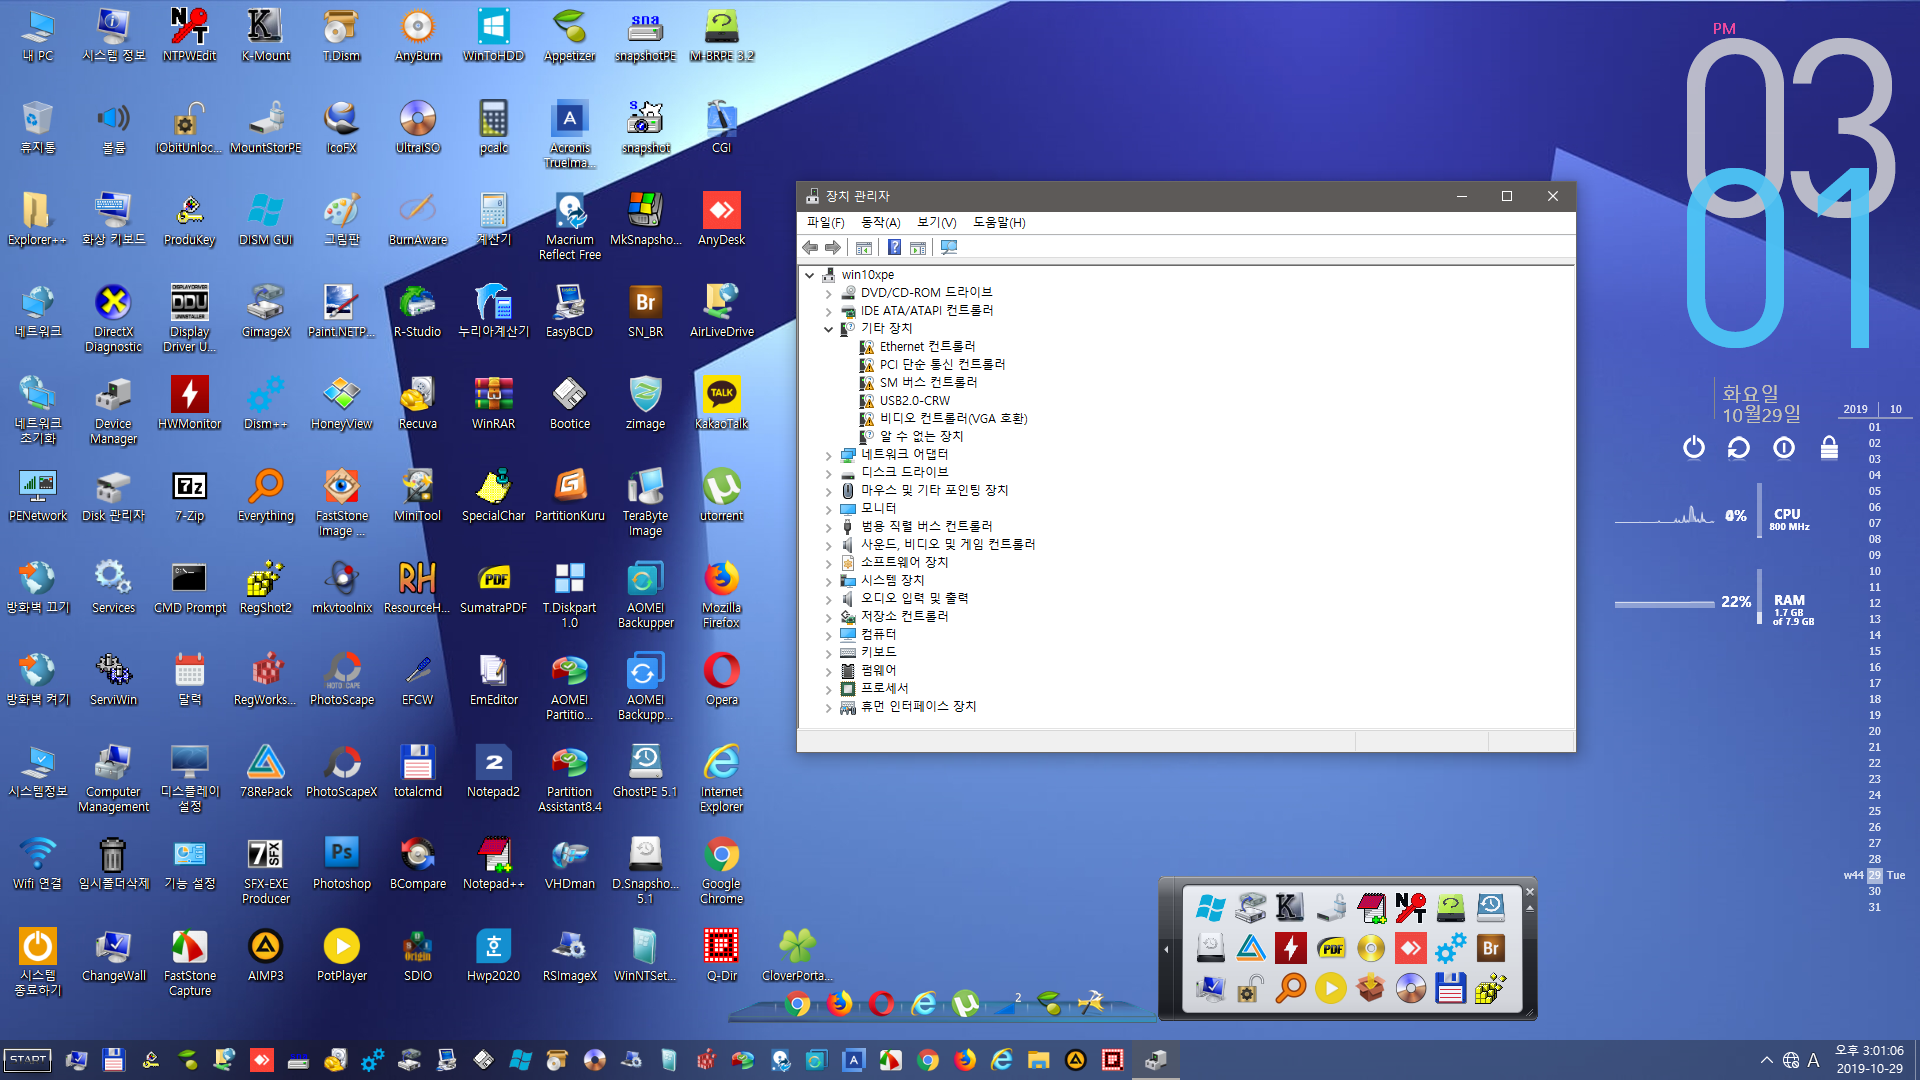Open the 도움말(H) menu
Image resolution: width=1920 pixels, height=1080 pixels.
(999, 222)
